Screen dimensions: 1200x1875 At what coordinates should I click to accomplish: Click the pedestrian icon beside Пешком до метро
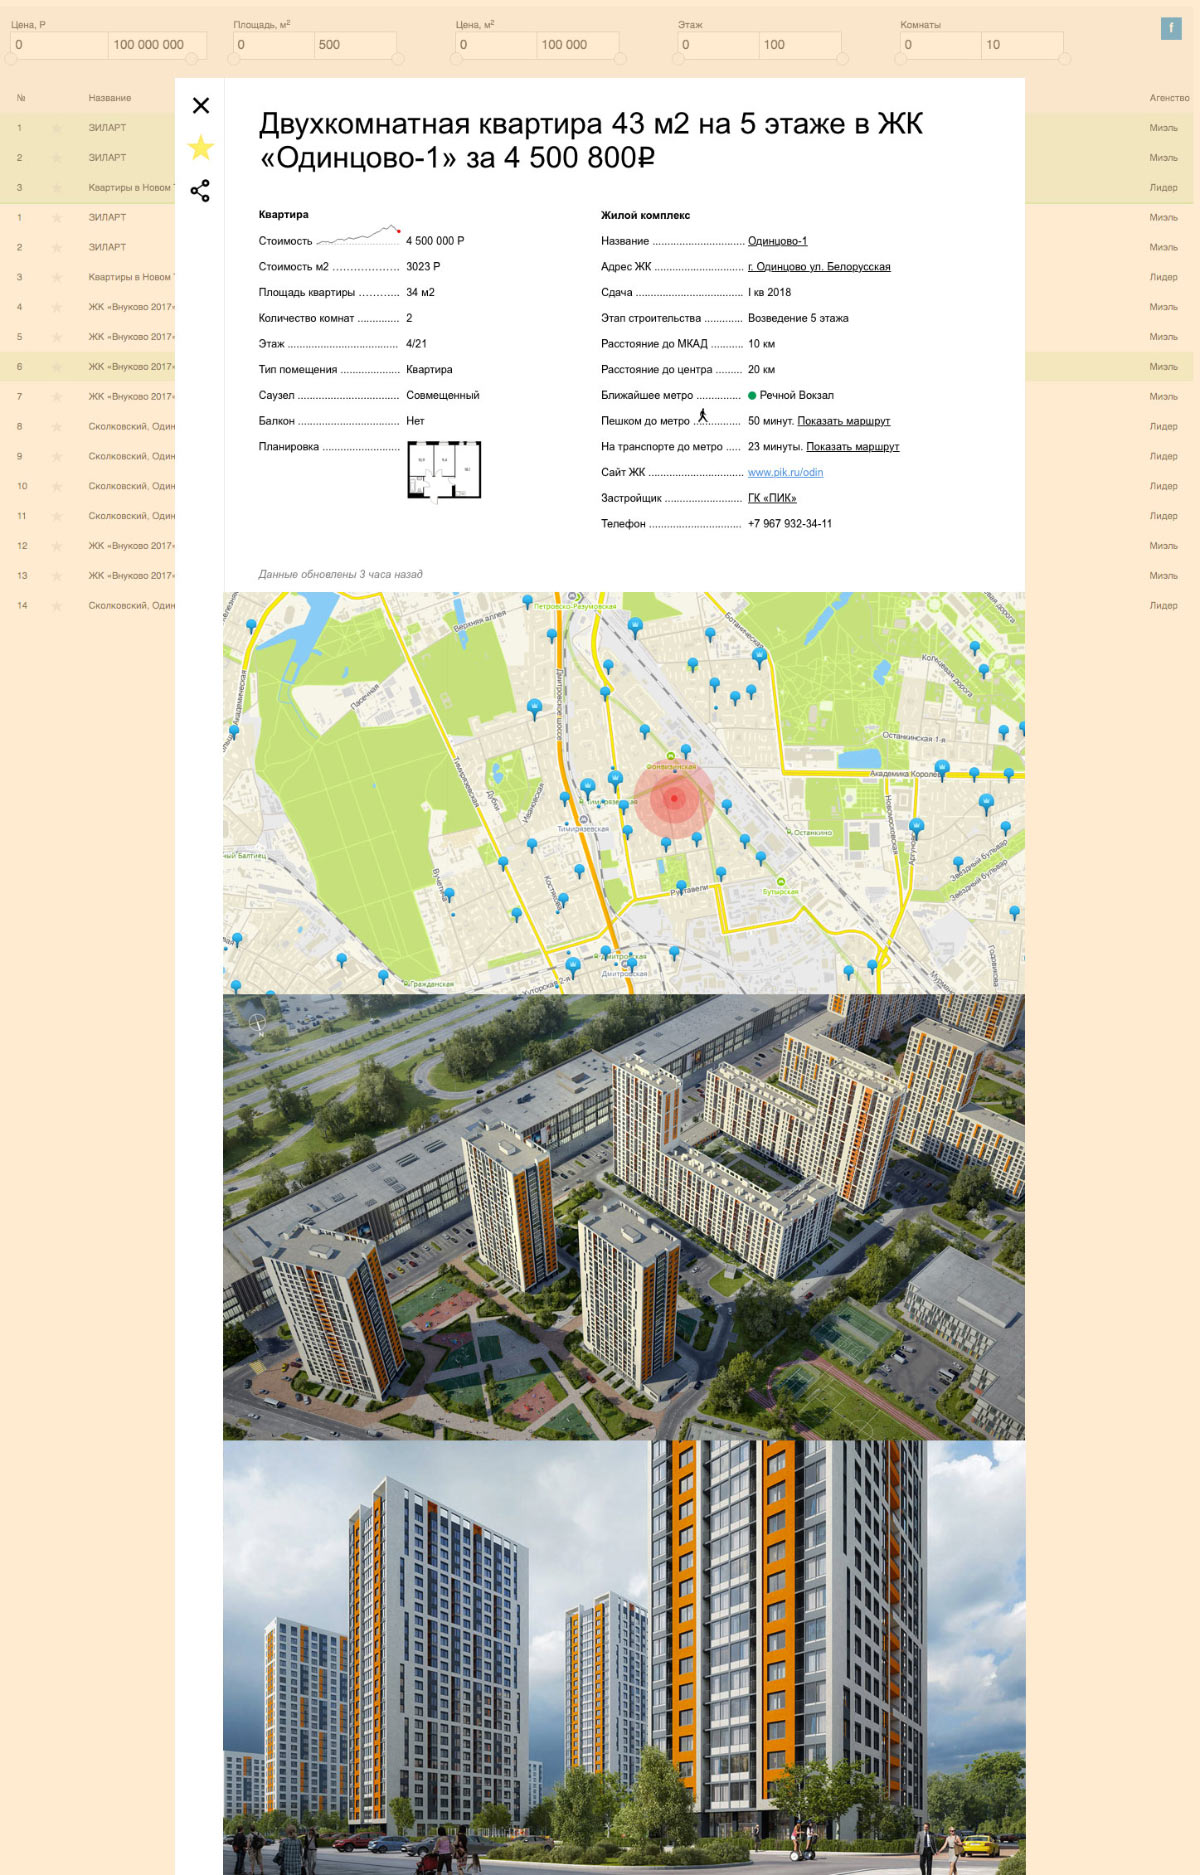pyautogui.click(x=703, y=416)
